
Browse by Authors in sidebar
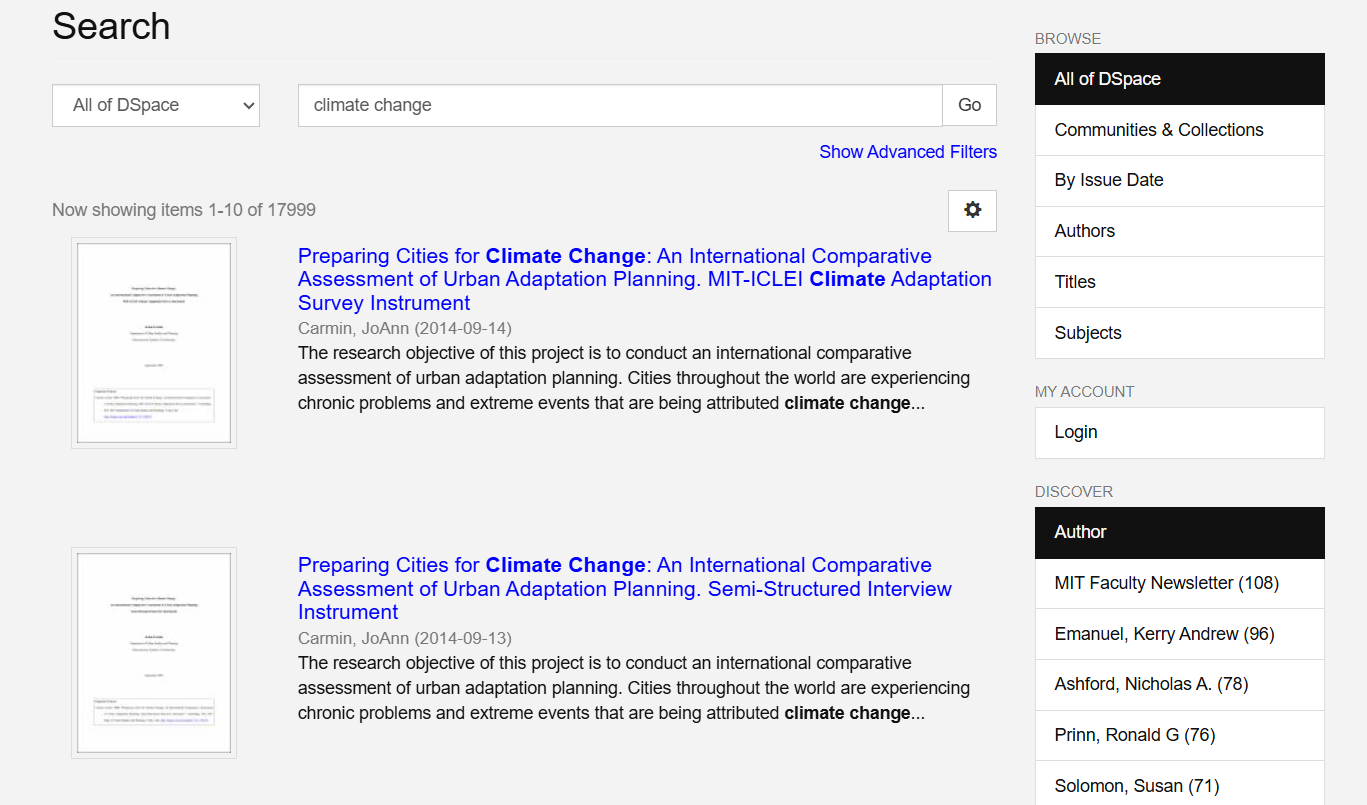[x=1179, y=231]
